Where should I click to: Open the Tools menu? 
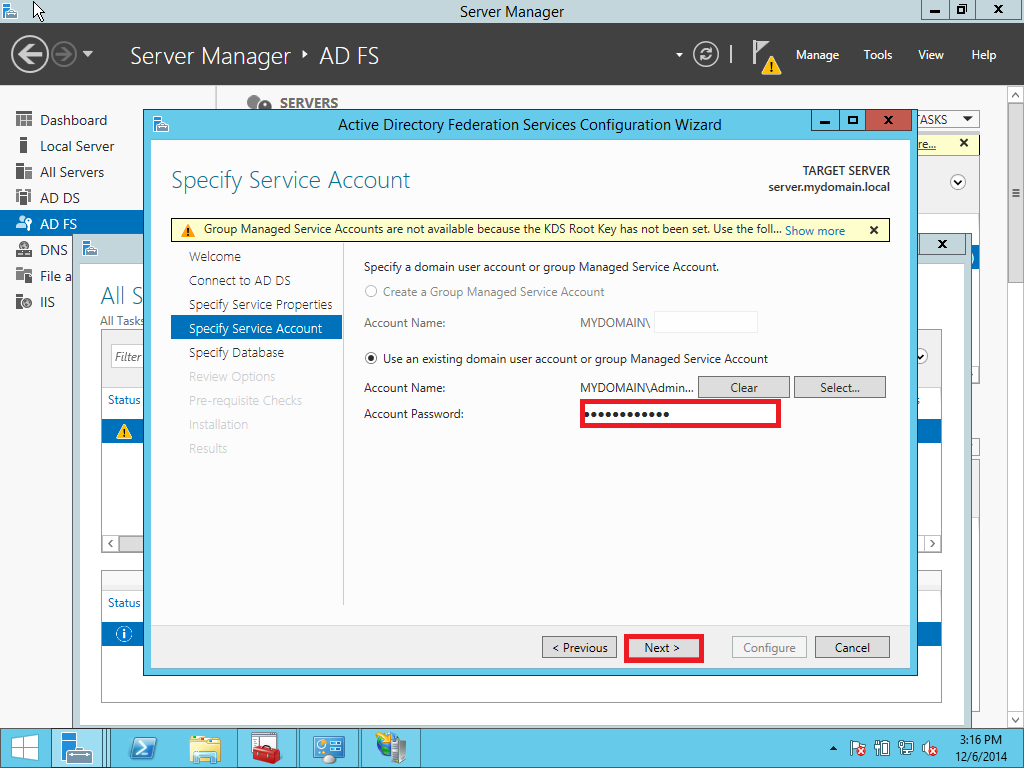pyautogui.click(x=877, y=55)
